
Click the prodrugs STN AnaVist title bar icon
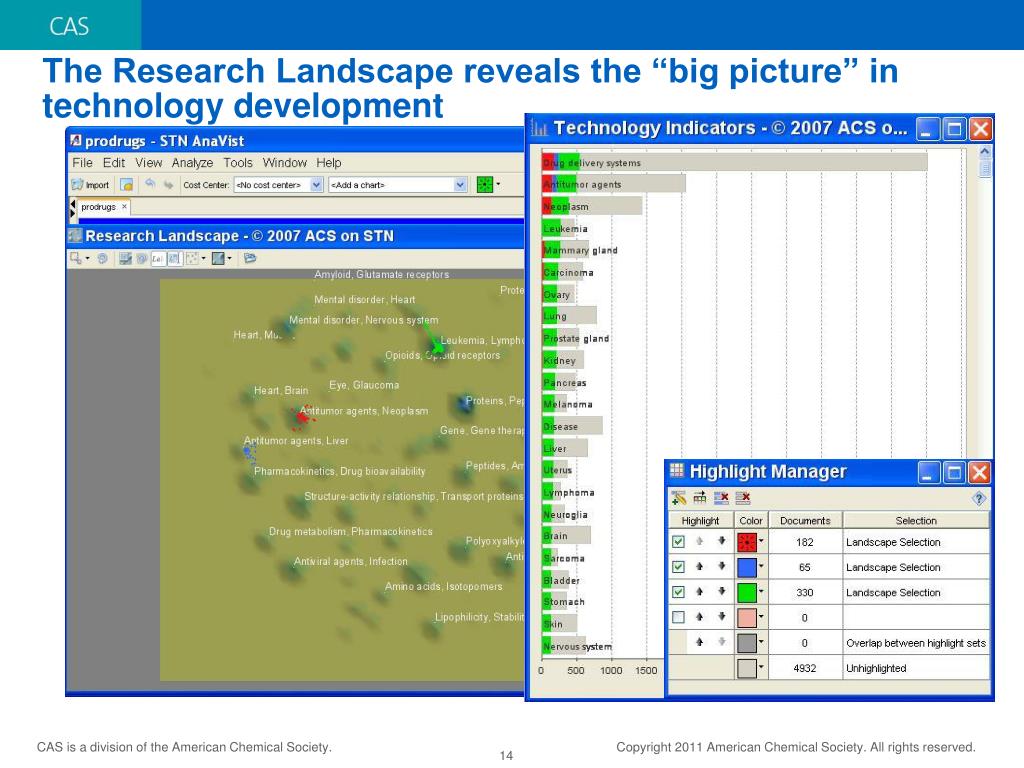(x=76, y=140)
